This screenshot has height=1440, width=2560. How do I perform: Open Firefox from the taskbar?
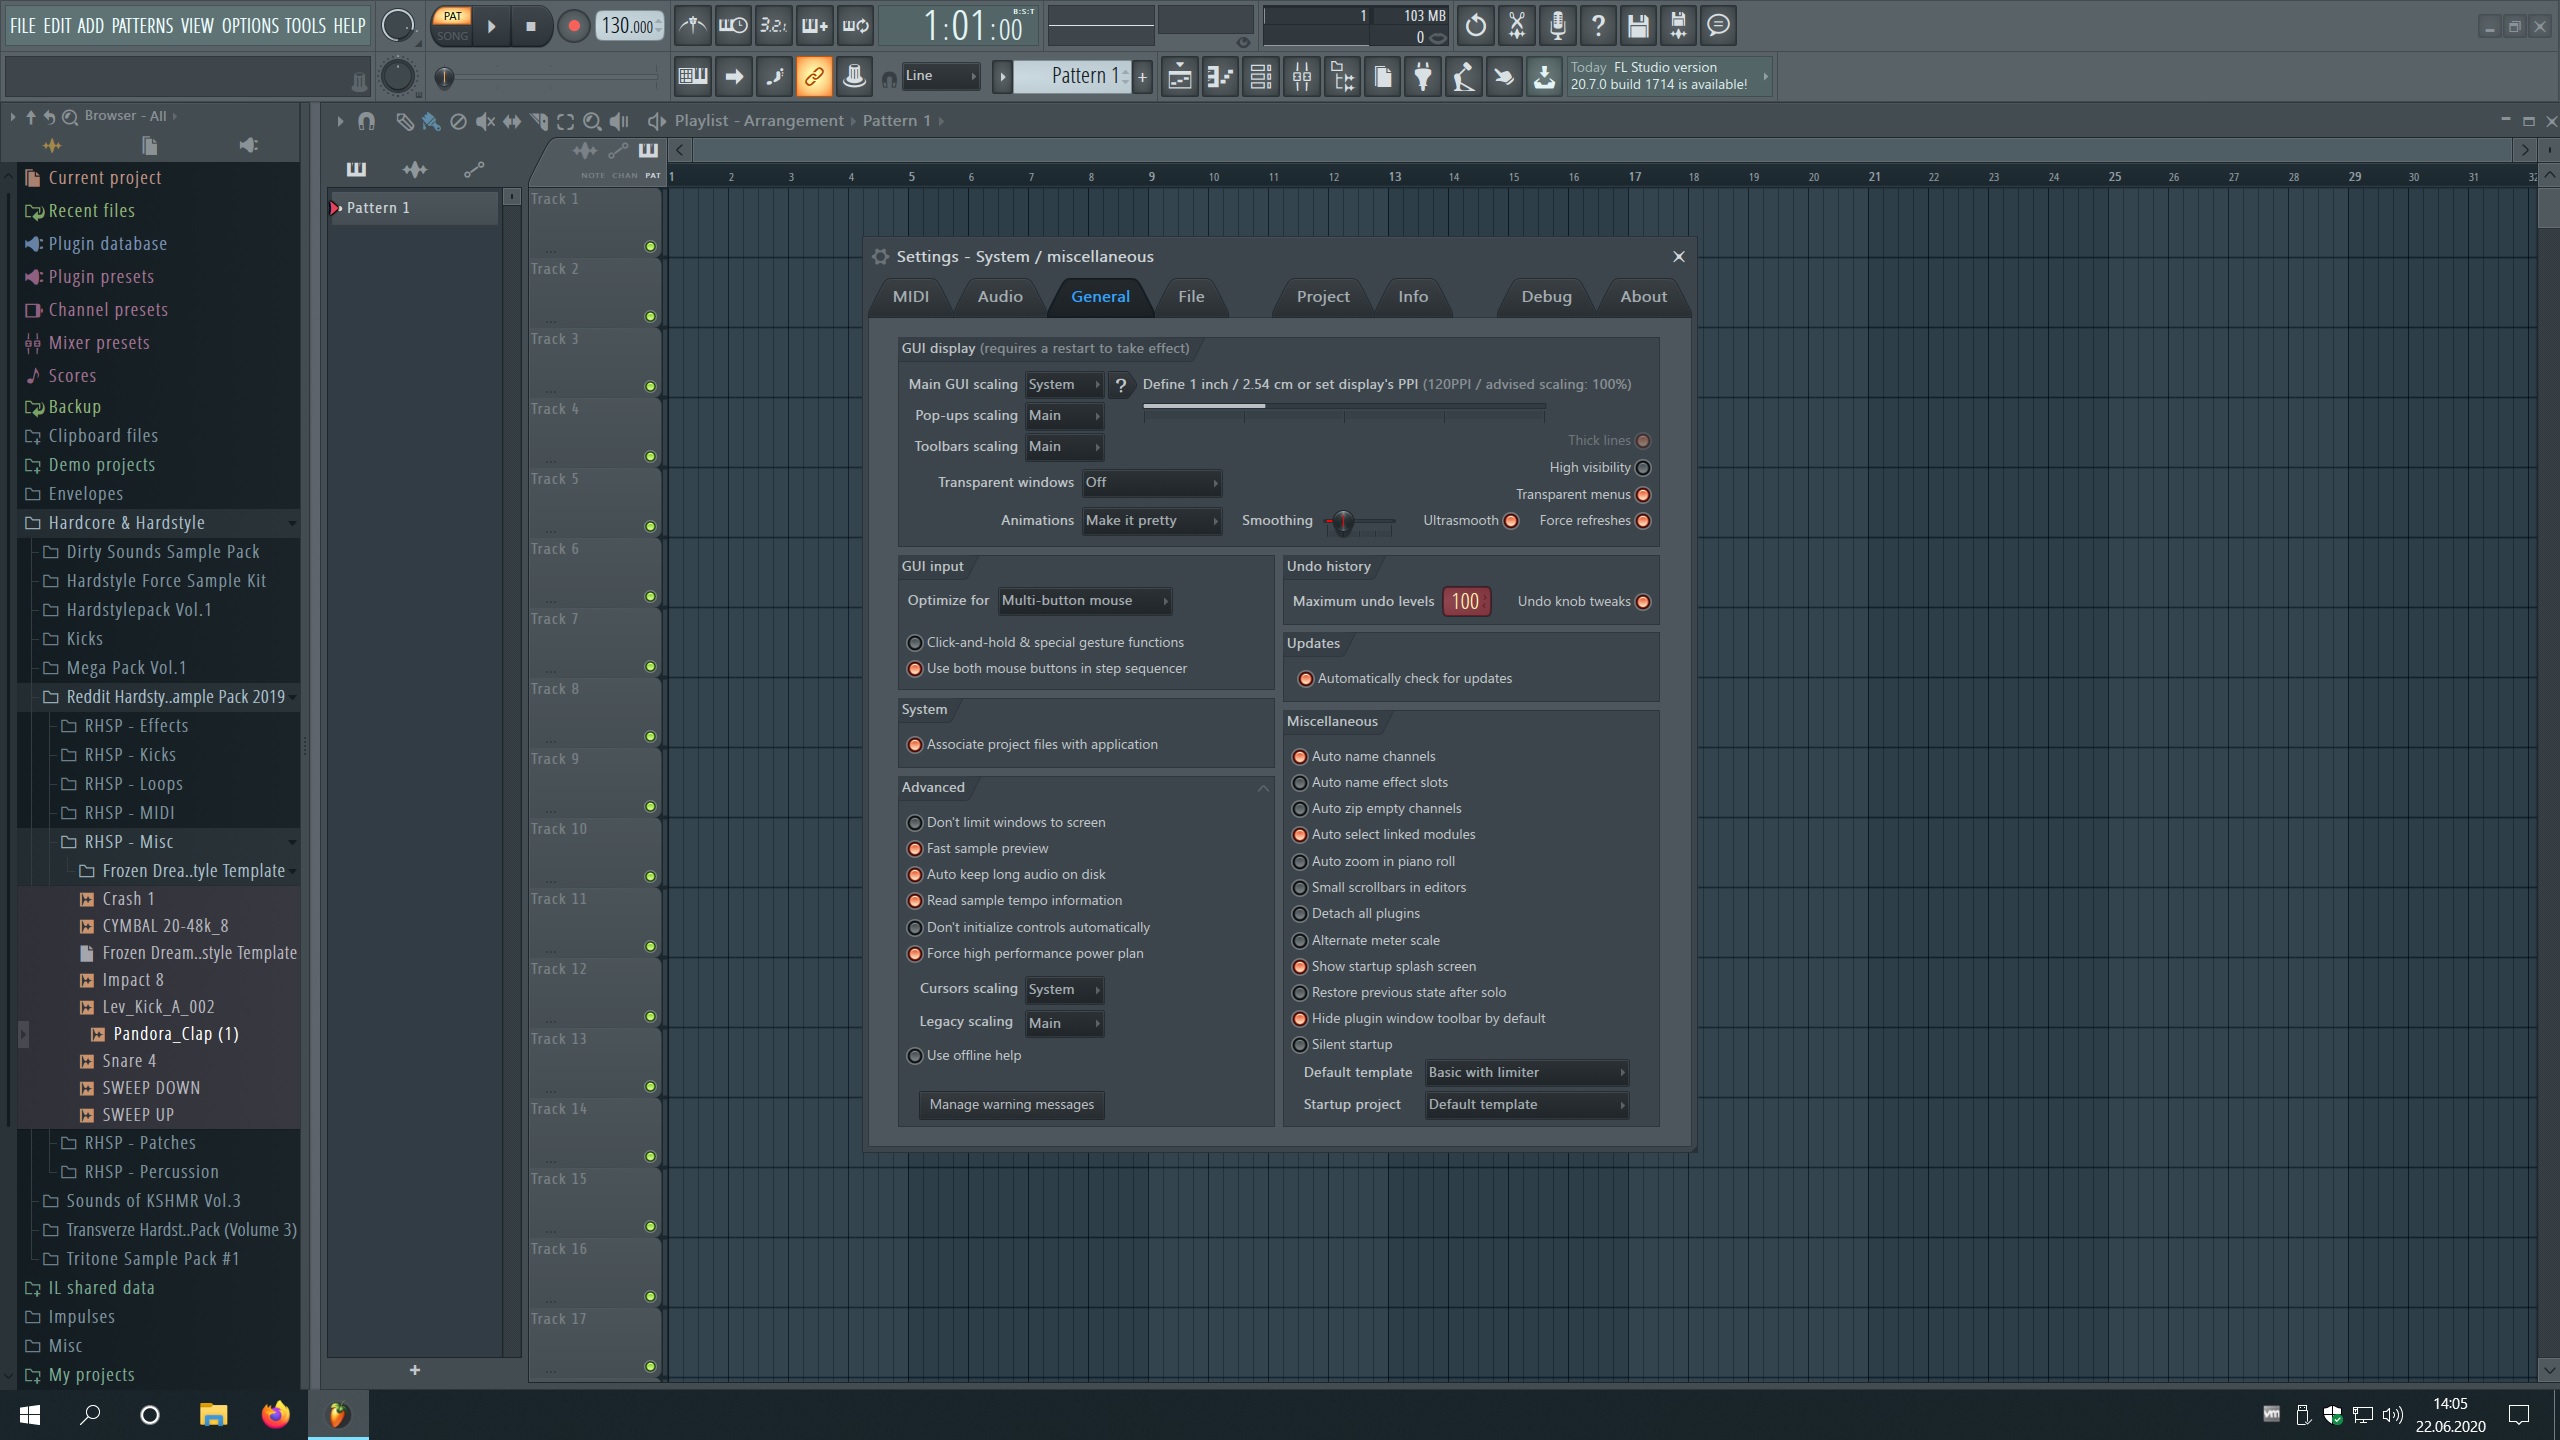click(x=275, y=1414)
